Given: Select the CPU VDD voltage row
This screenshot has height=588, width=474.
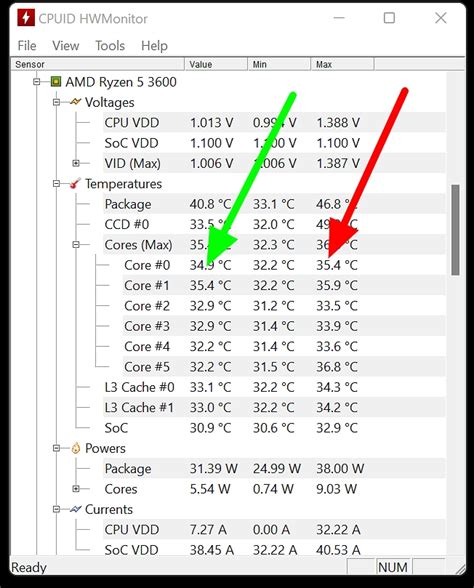Looking at the screenshot, I should 274,122.
